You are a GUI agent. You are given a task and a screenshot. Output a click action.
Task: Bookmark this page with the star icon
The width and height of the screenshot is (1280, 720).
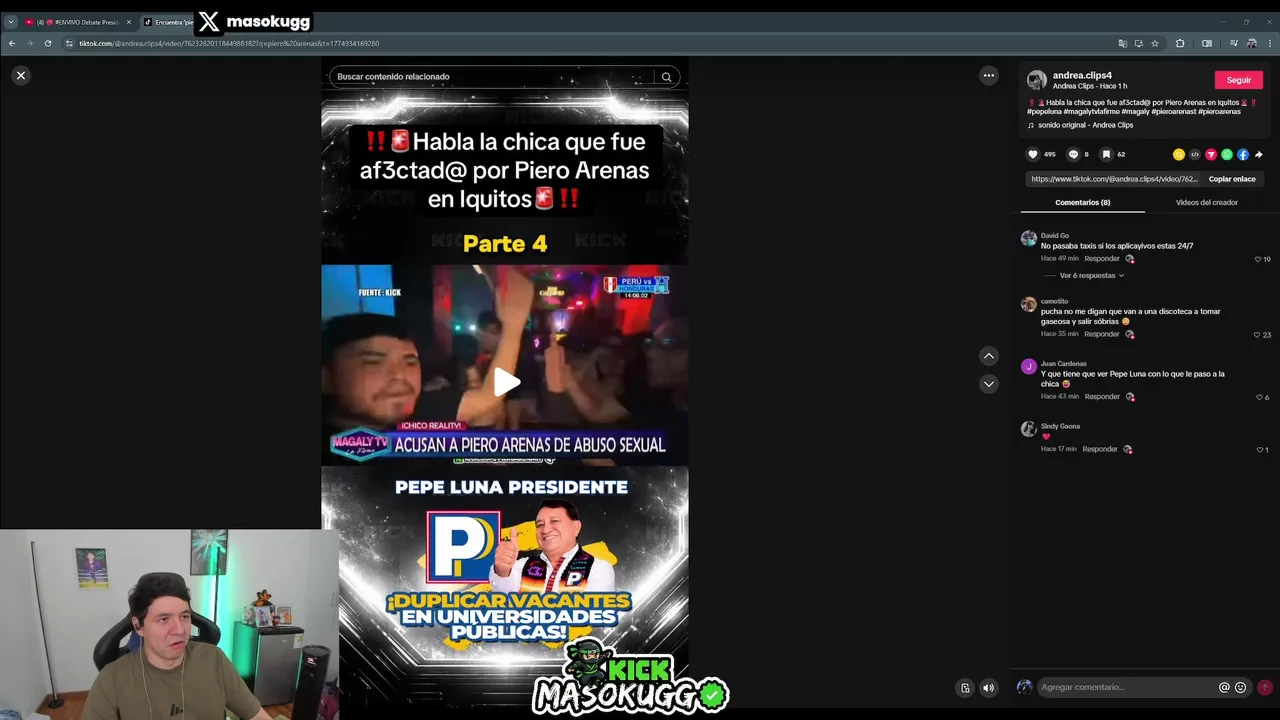1155,43
